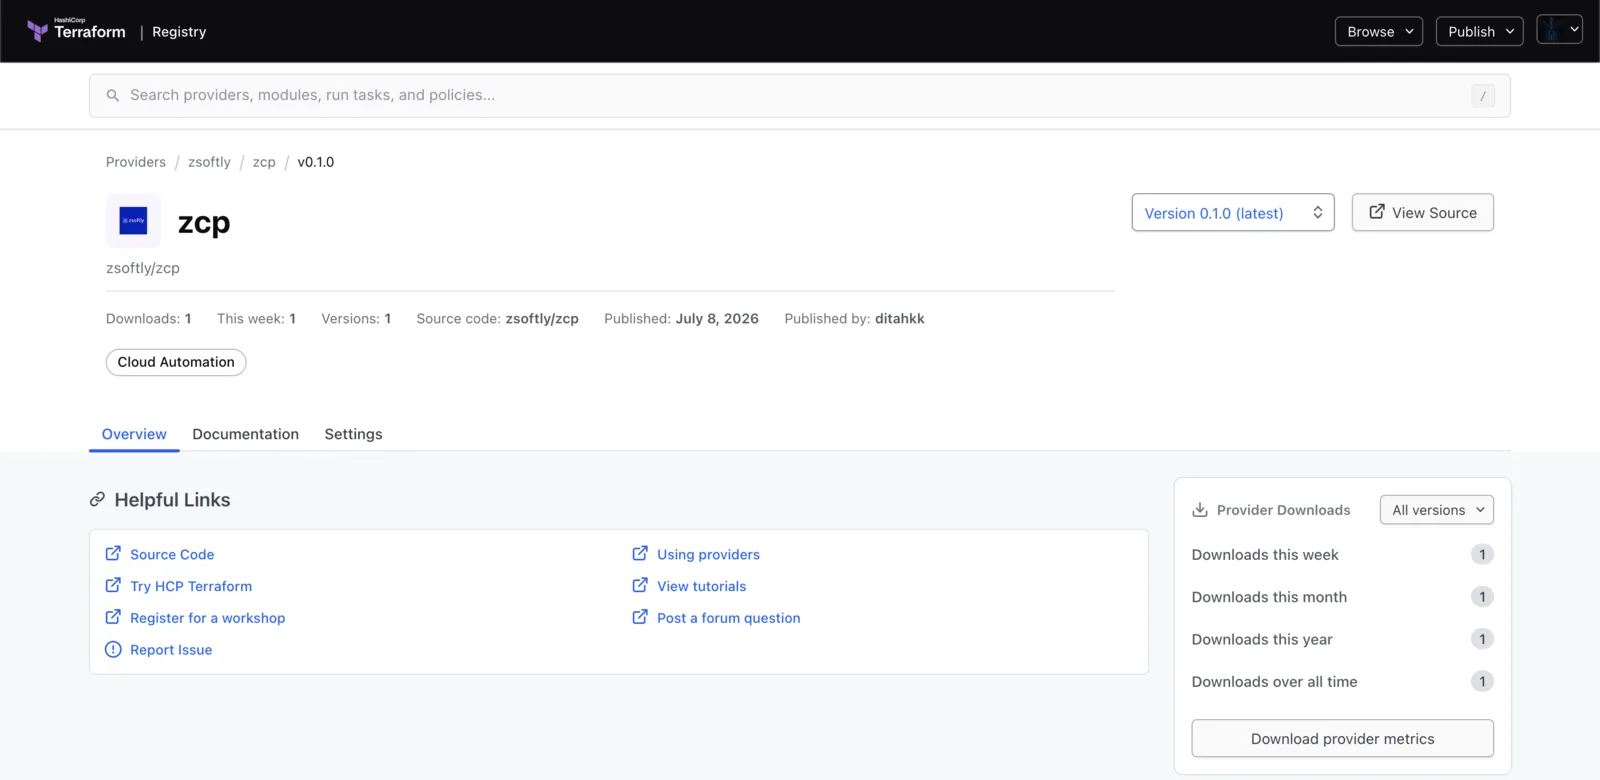Click Downloads this week count badge
Screen dimensions: 1600x780
pyautogui.click(x=1482, y=554)
